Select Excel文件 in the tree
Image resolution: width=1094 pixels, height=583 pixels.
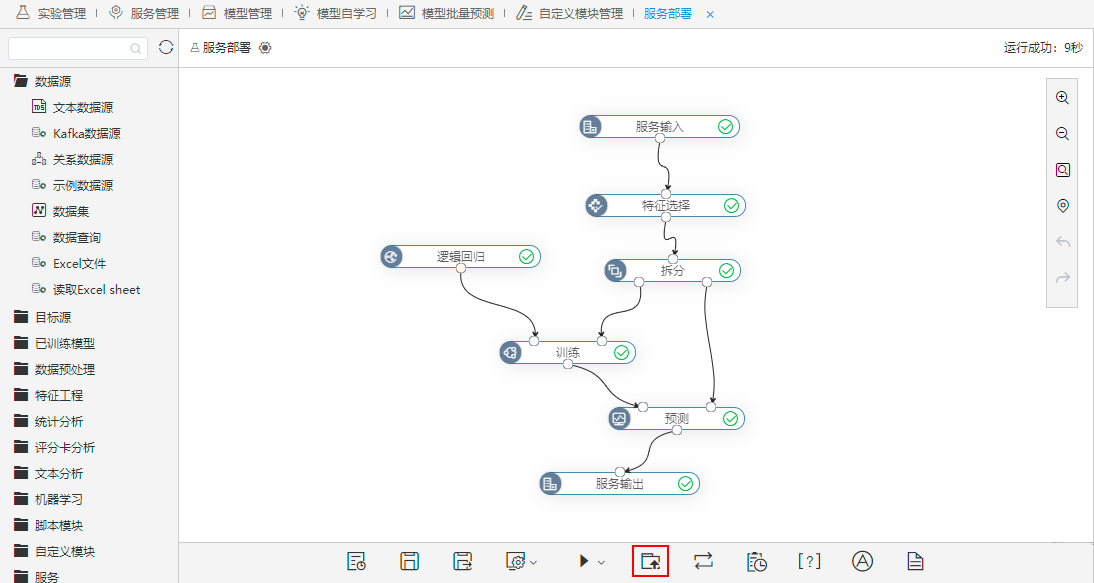pyautogui.click(x=68, y=264)
